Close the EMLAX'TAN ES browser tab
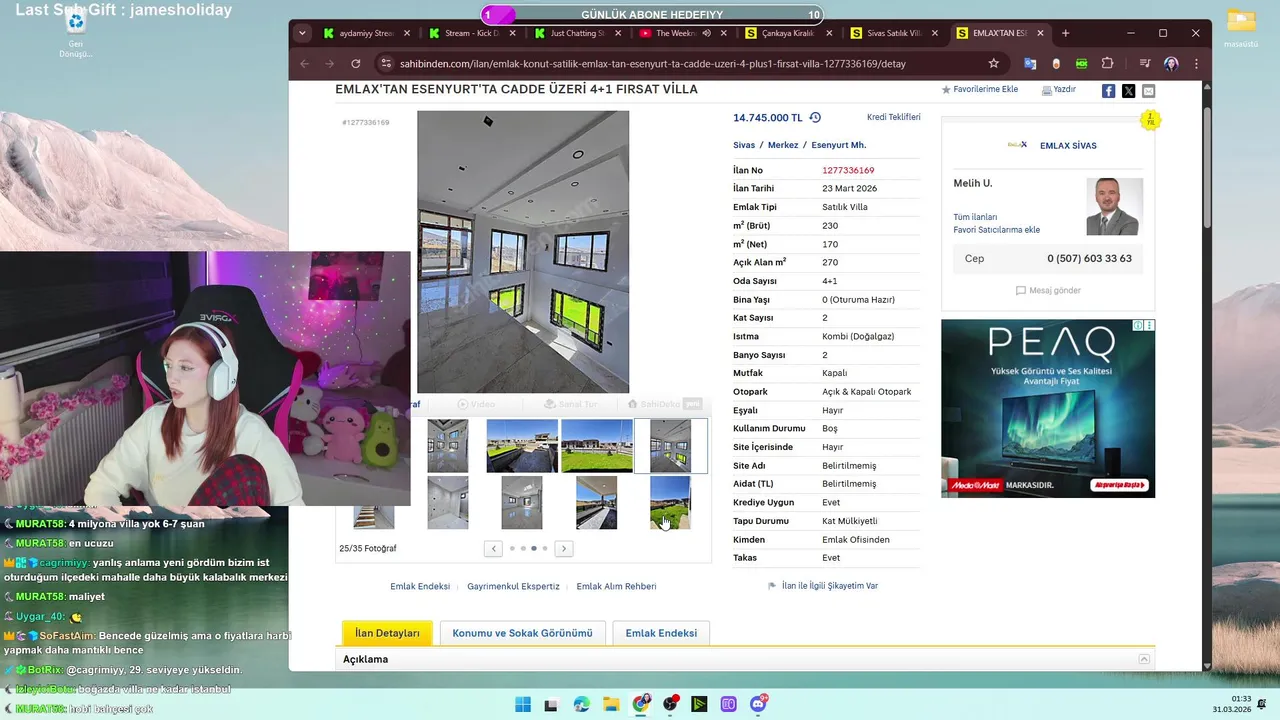 [1040, 33]
